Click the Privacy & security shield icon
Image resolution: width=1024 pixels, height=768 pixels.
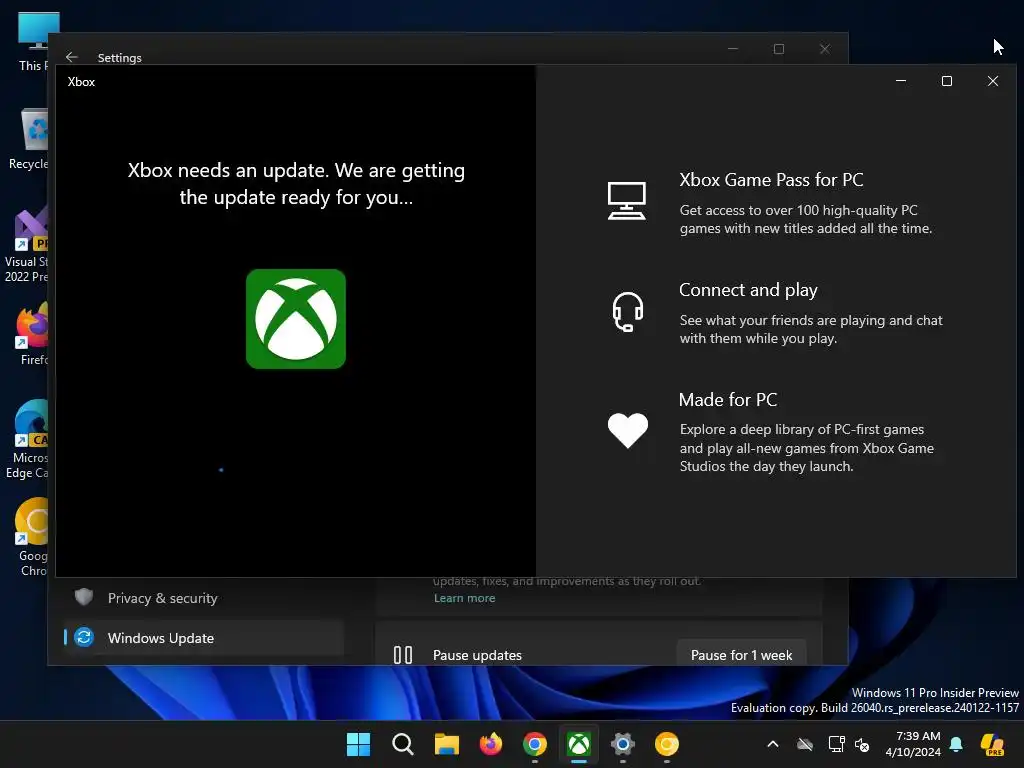(84, 597)
